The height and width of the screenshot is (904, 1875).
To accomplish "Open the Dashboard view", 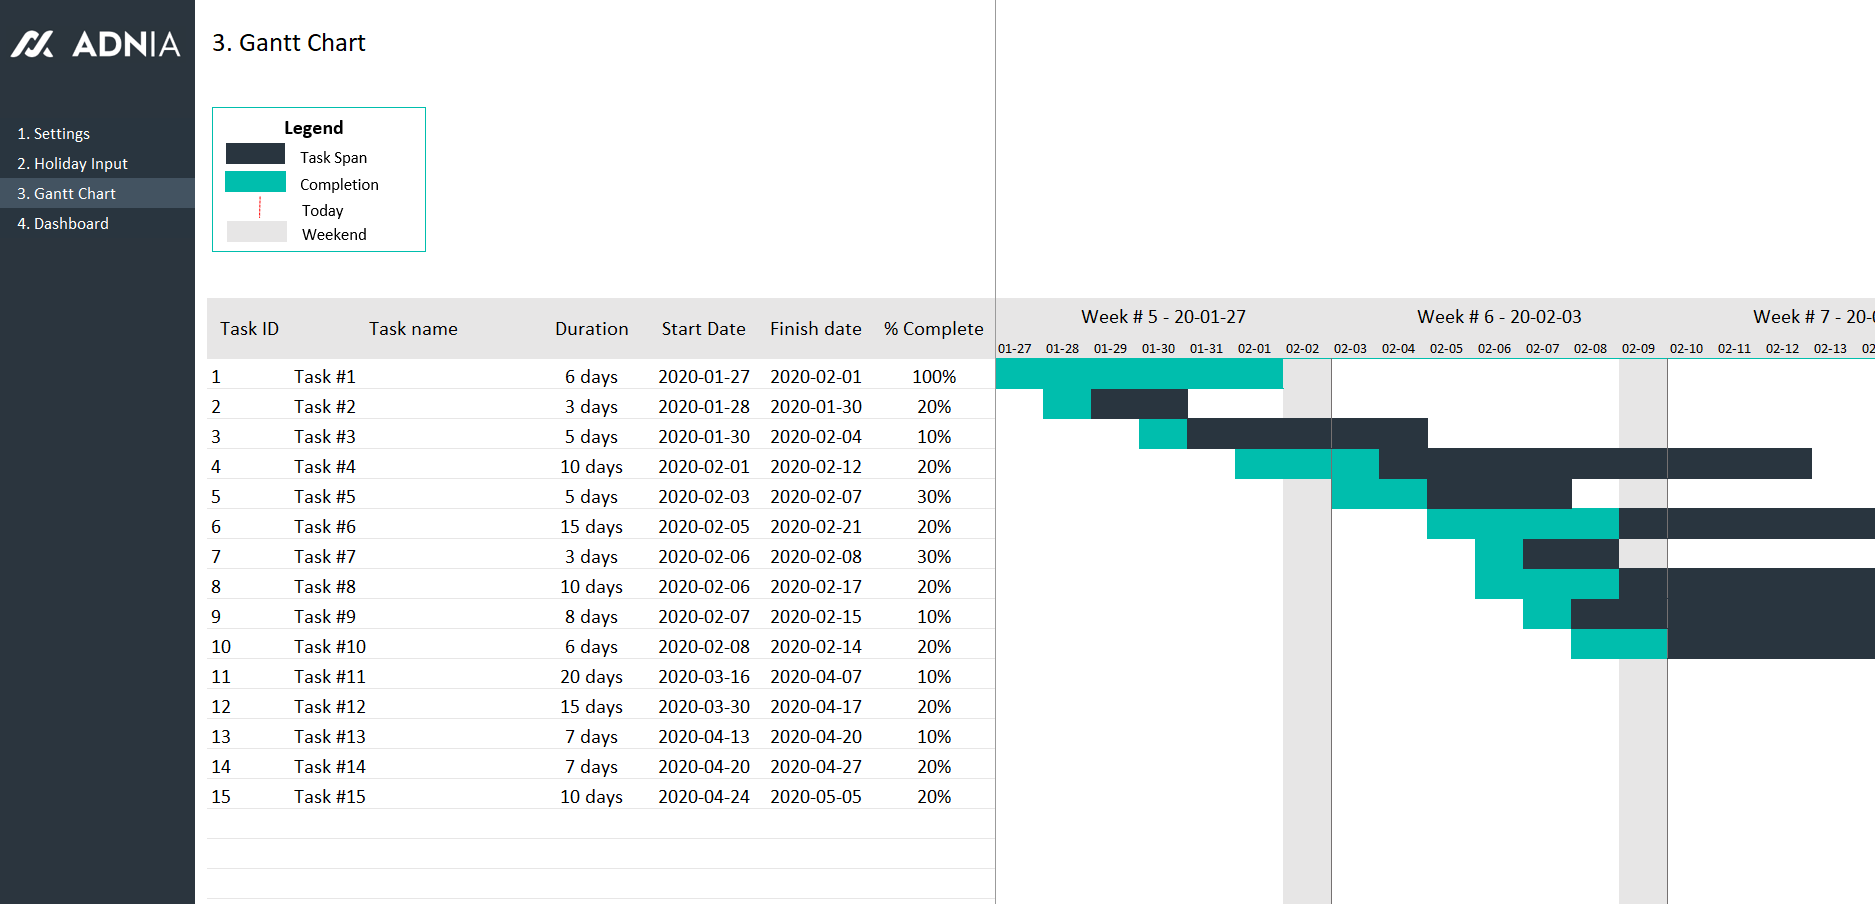I will (63, 223).
